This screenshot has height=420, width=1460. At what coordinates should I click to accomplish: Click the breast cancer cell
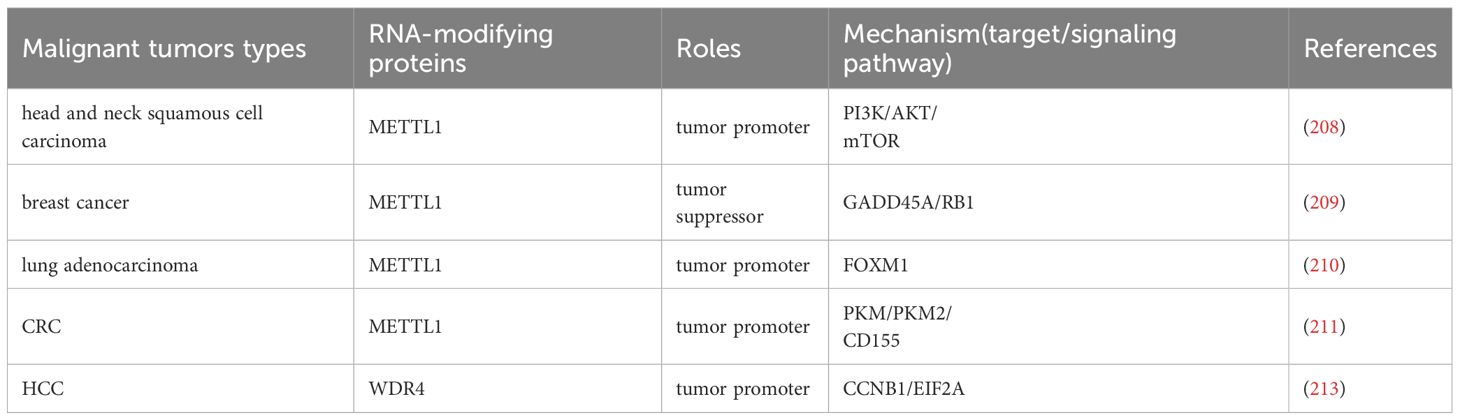point(80,202)
